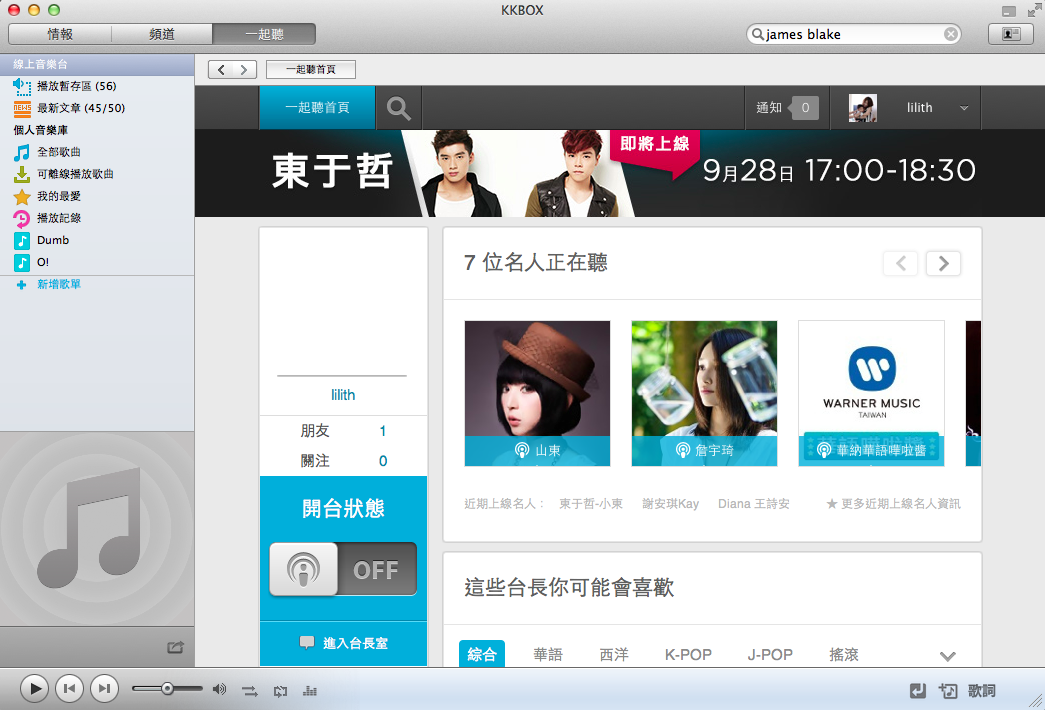This screenshot has height=710, width=1045.
Task: Click the lilith avatar photo in the header
Action: click(x=863, y=107)
